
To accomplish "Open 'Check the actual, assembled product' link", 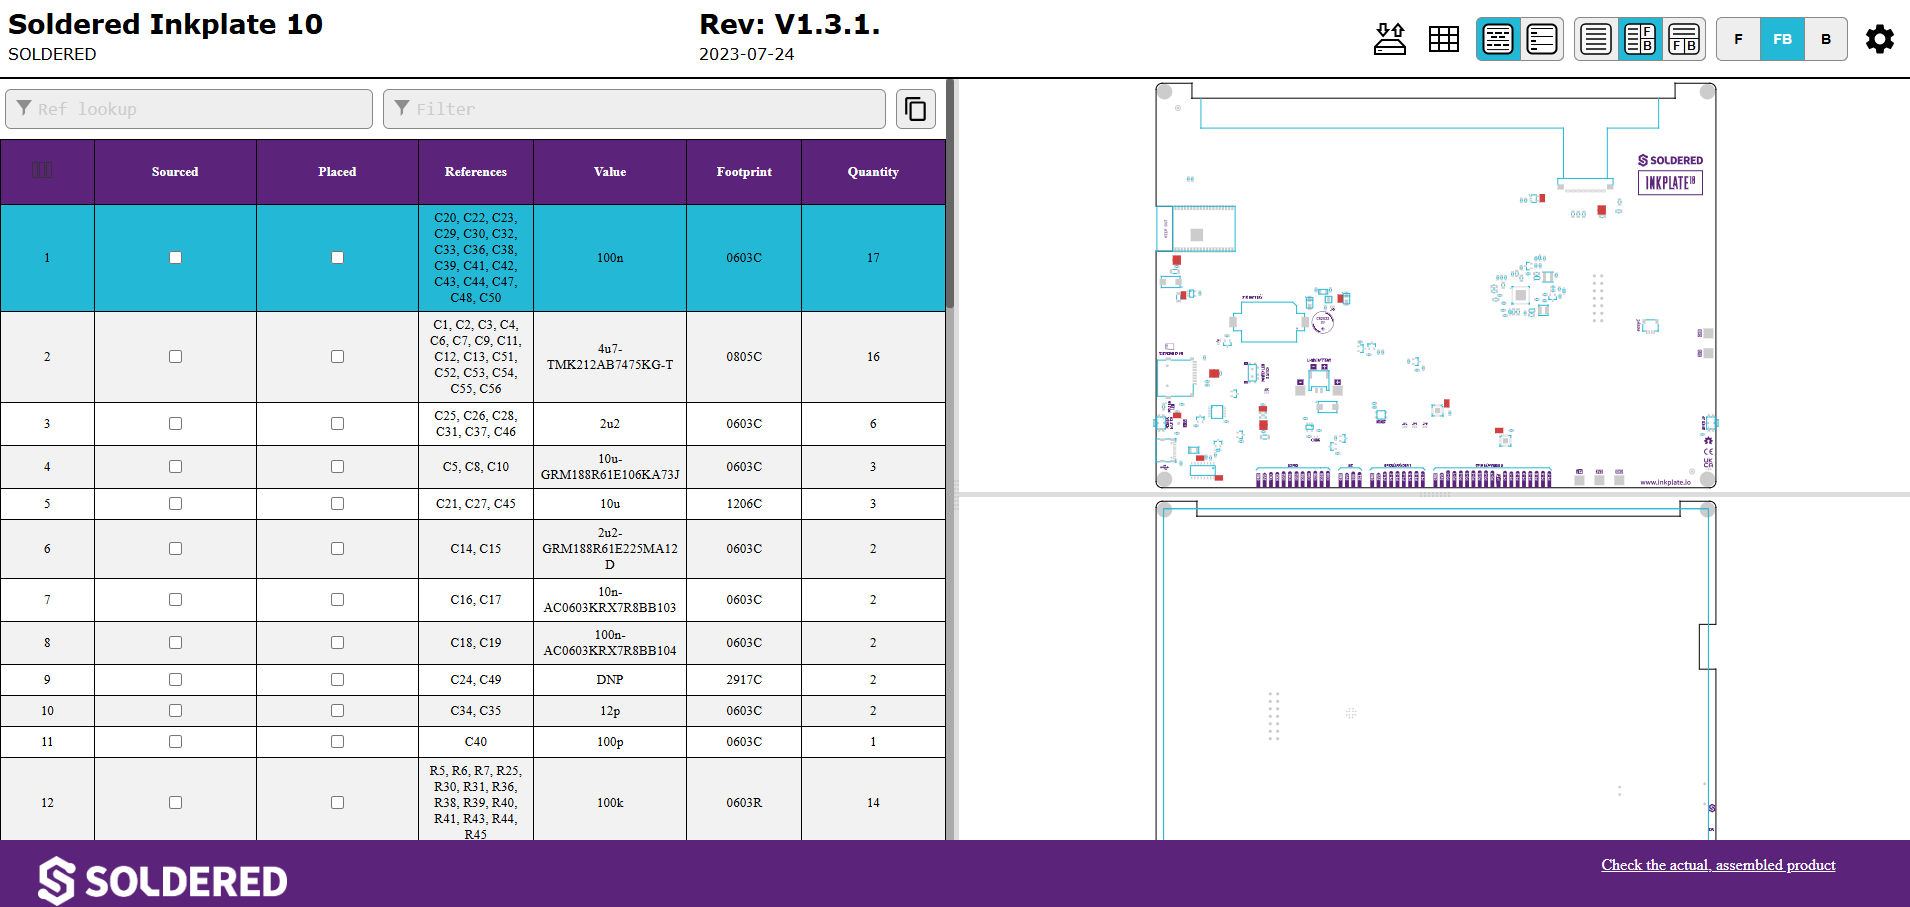I will click(1718, 865).
